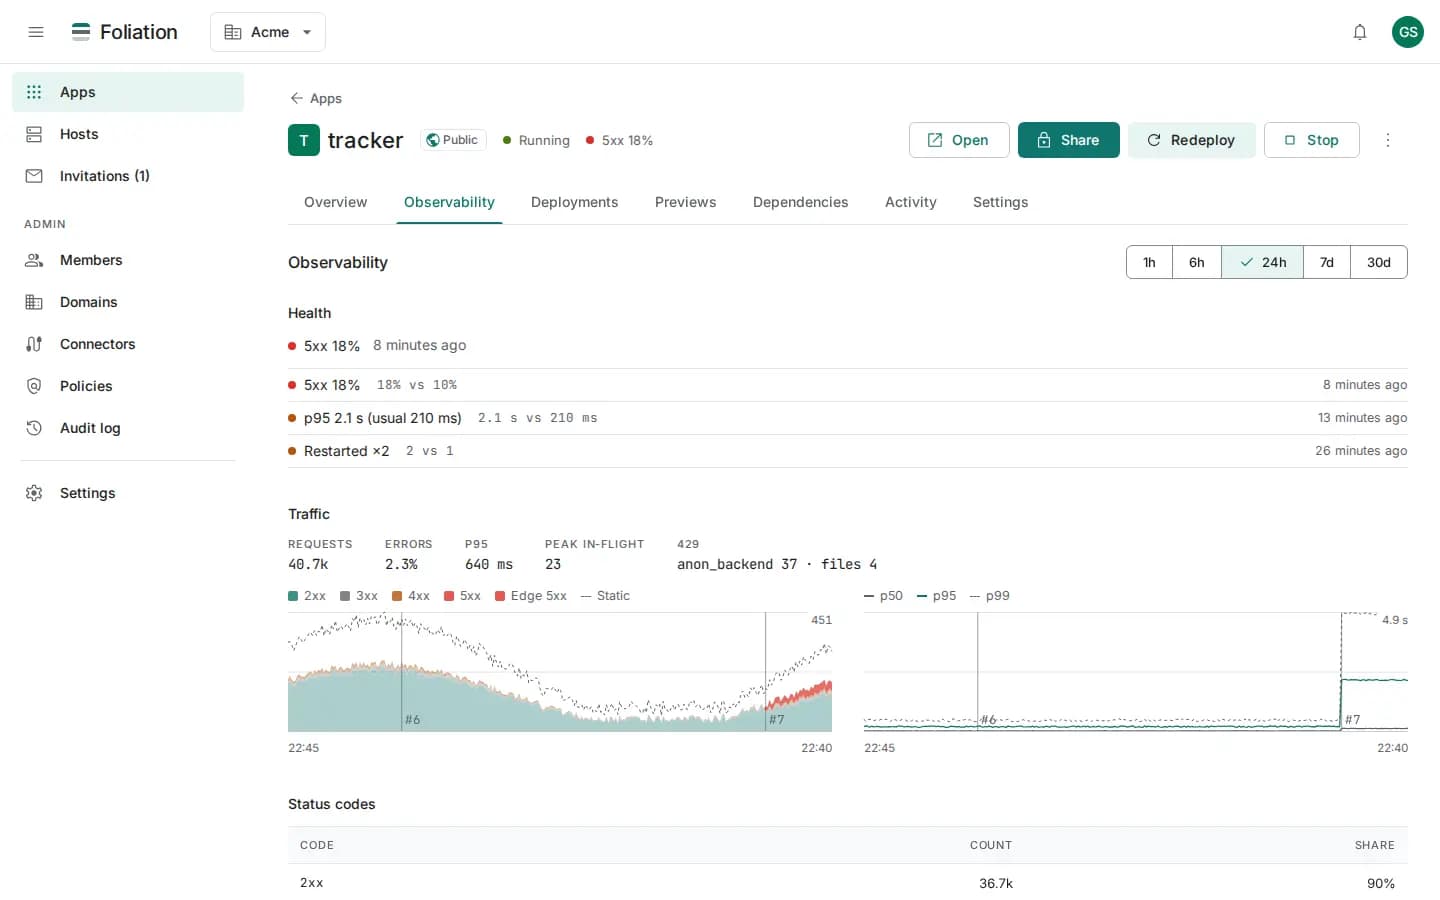Click deployment marker #6 on traffic chart
The width and height of the screenshot is (1440, 900).
(x=412, y=720)
